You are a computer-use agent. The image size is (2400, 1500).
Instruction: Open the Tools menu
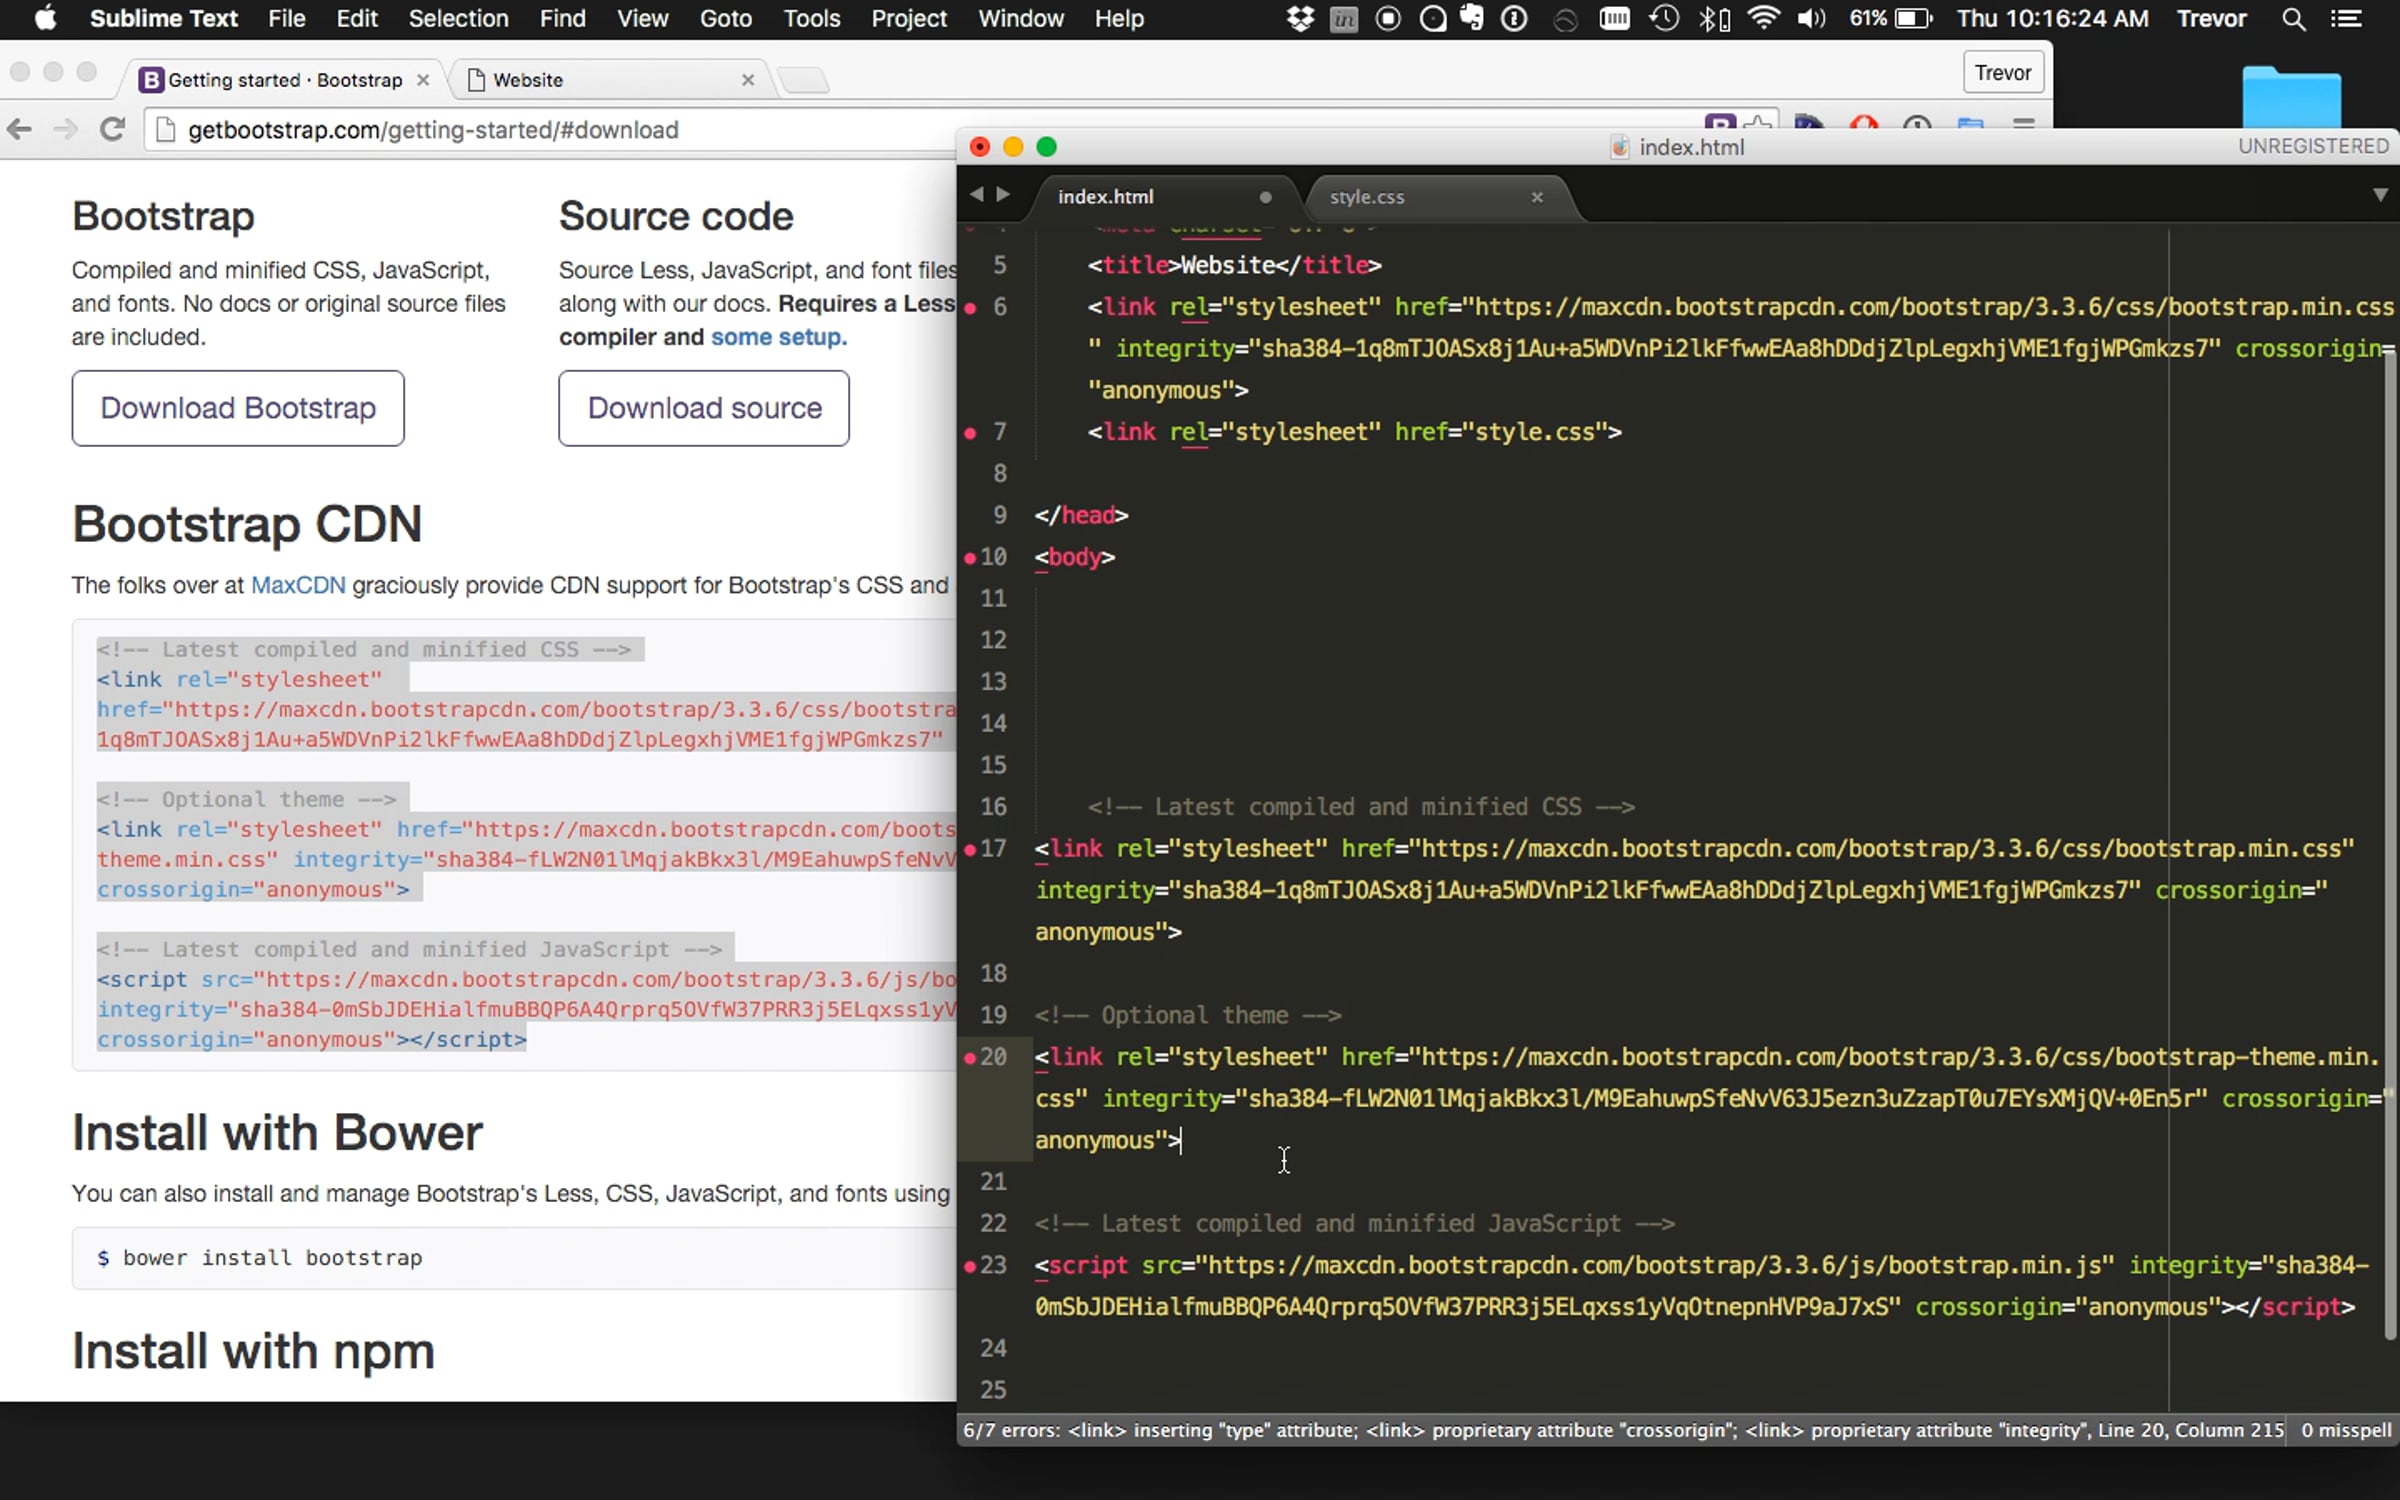pos(811,18)
